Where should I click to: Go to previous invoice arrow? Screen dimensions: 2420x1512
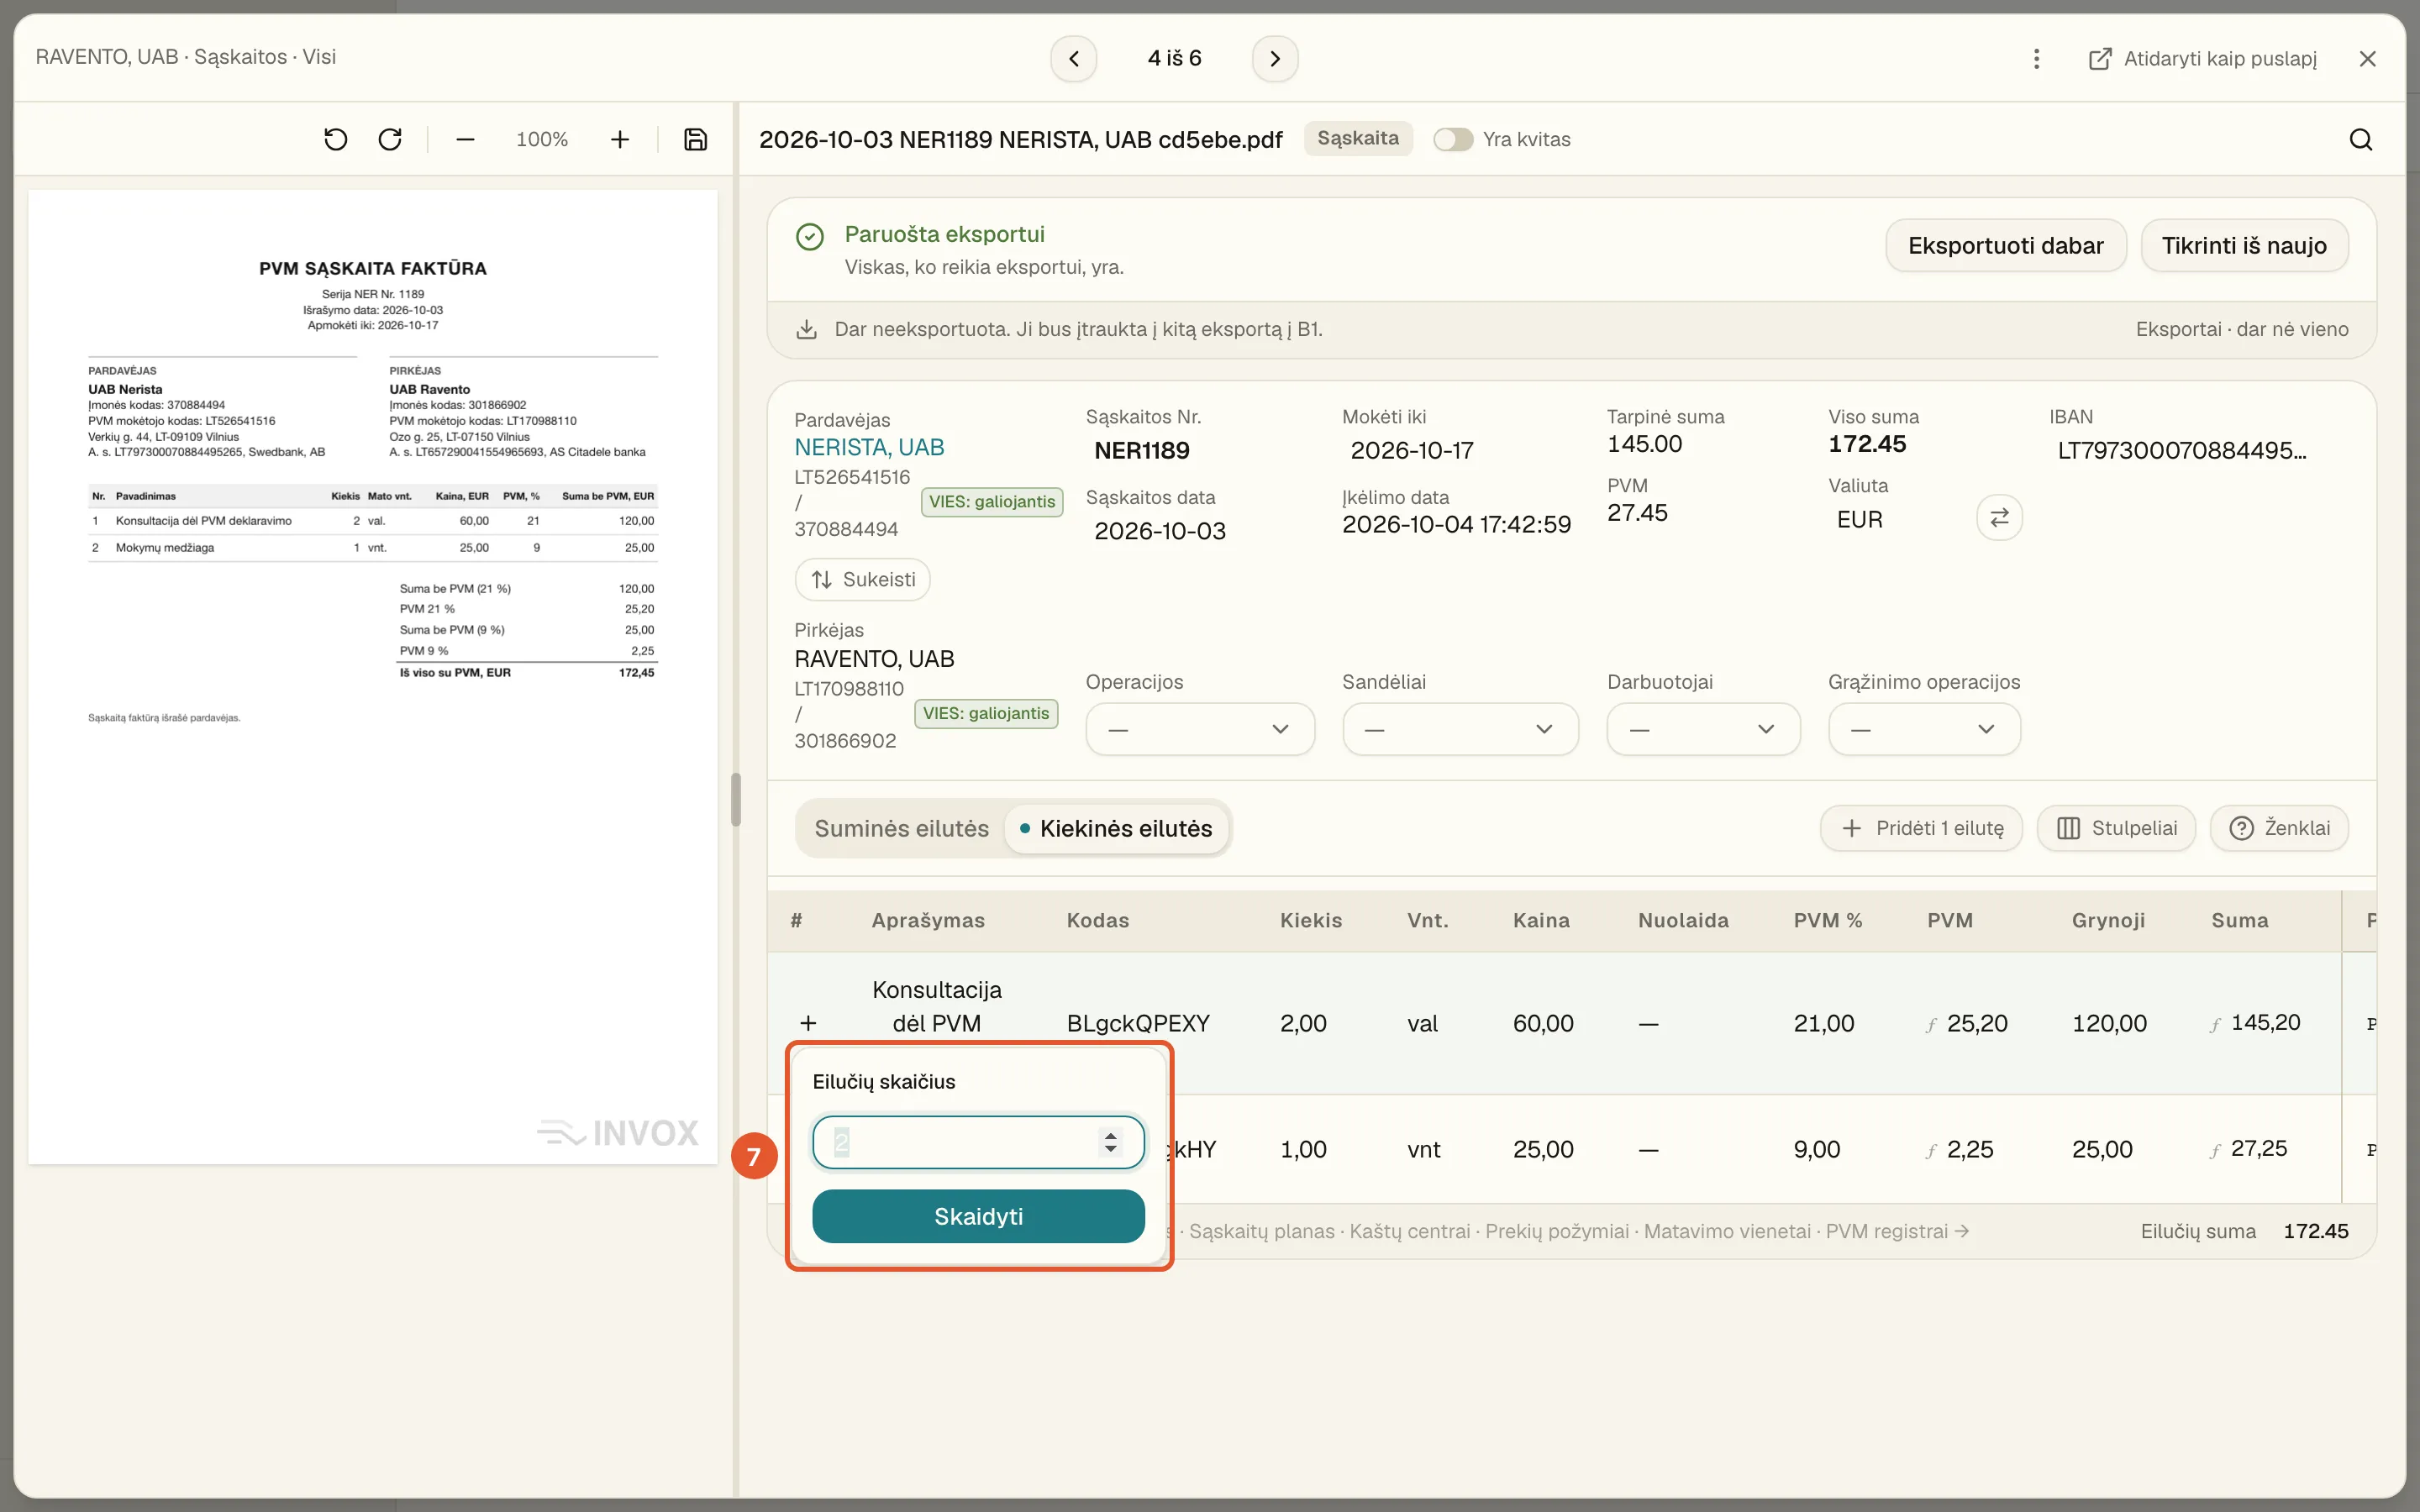1073,58
